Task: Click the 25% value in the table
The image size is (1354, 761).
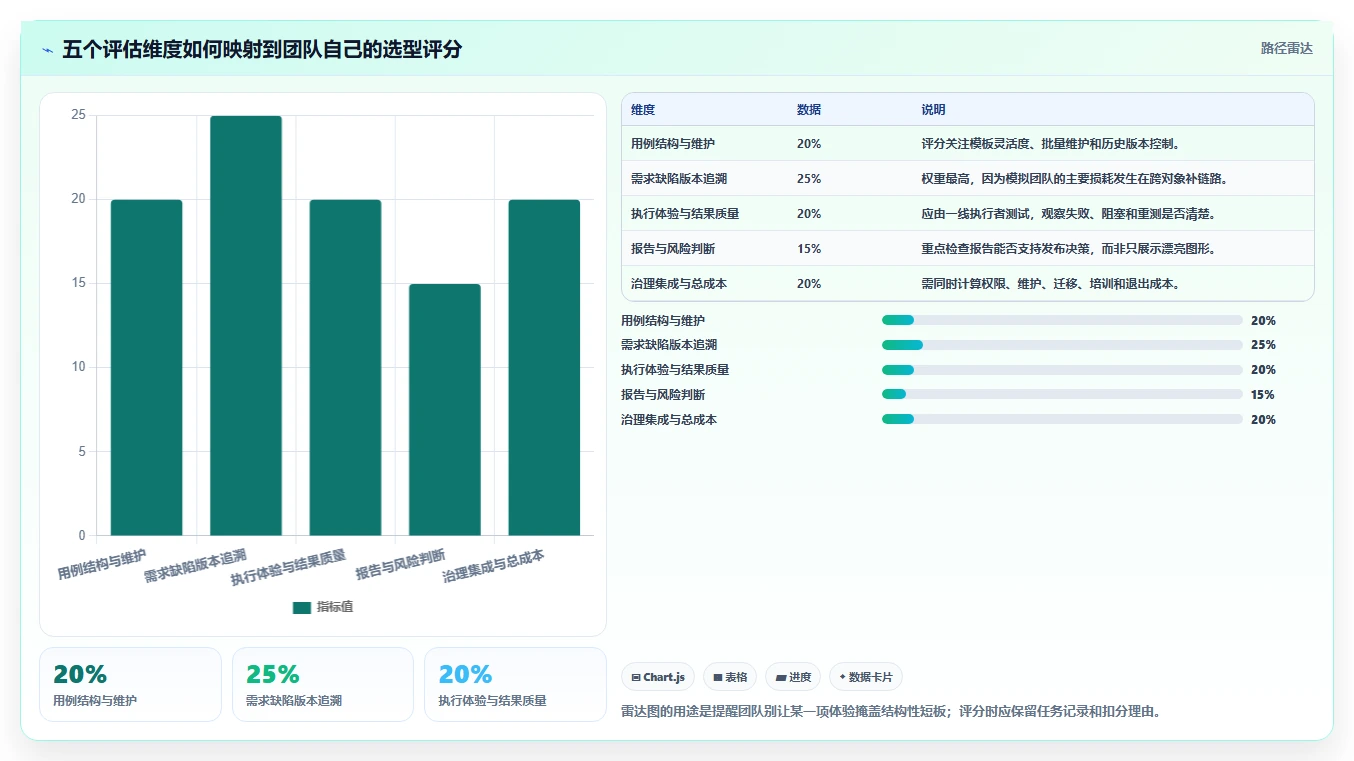Action: tap(809, 179)
